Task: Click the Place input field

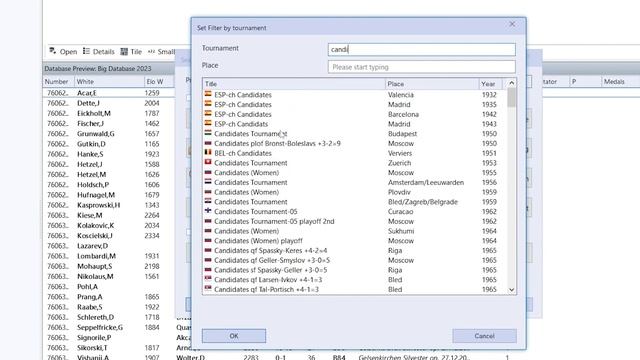Action: point(422,67)
